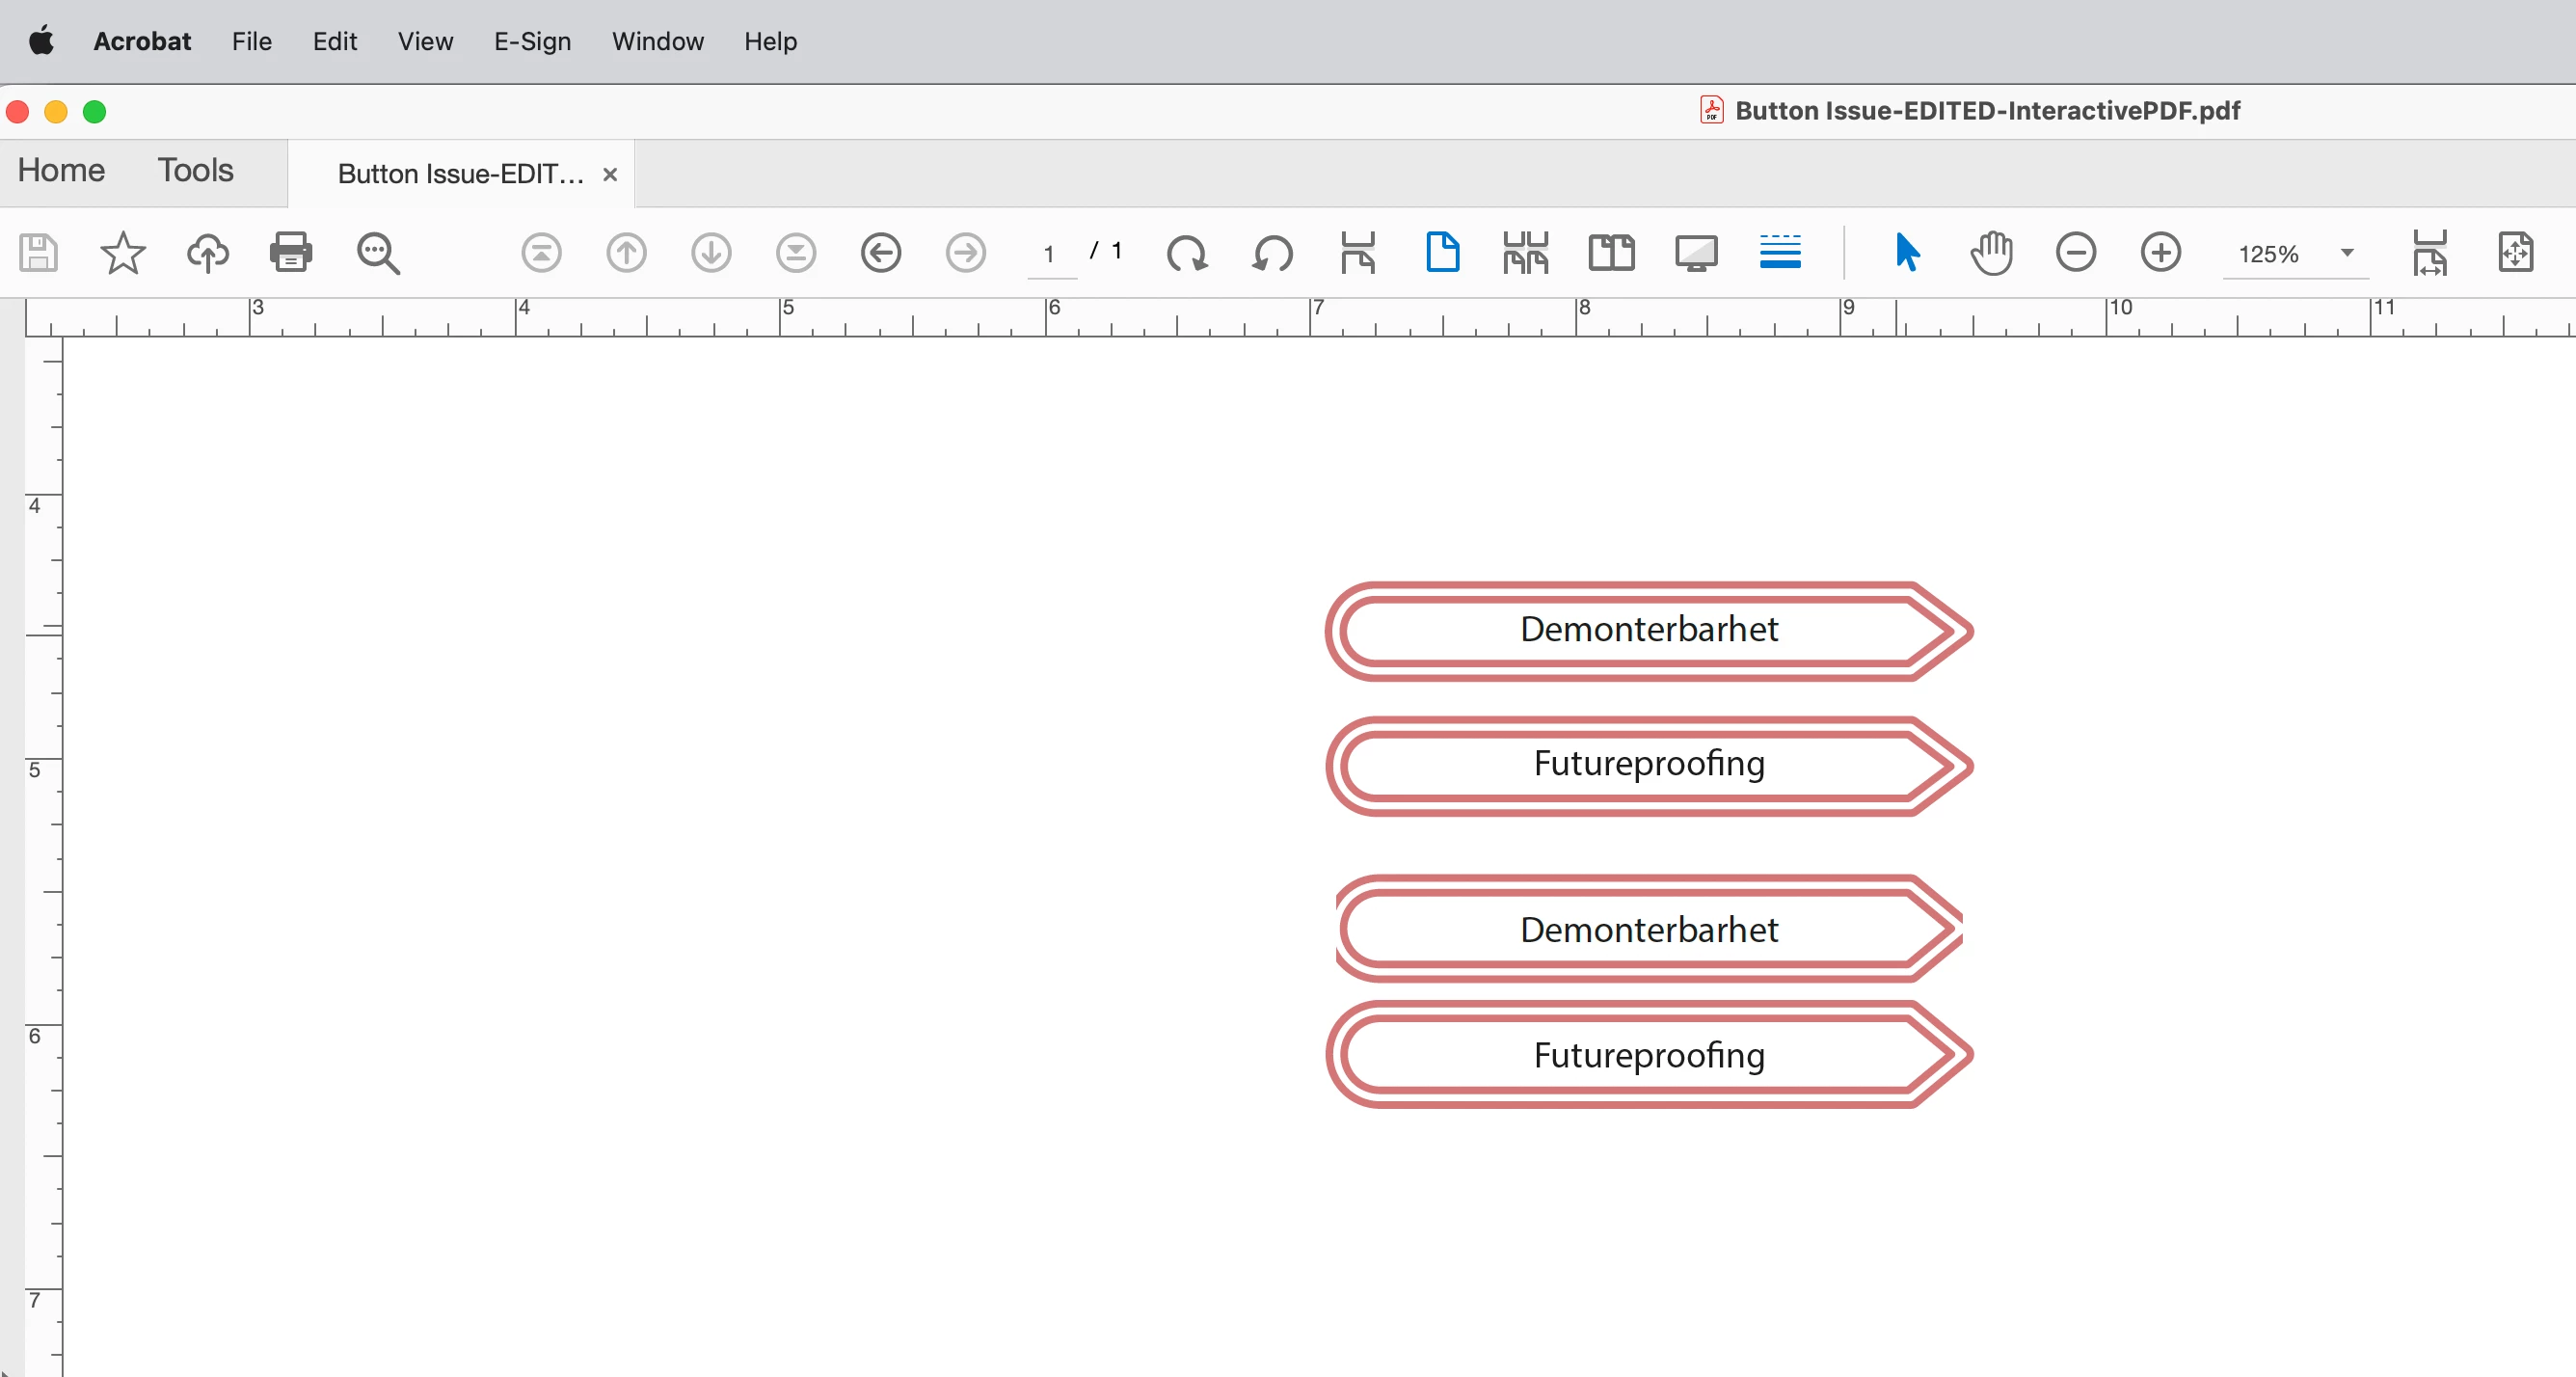Rotate the page counterclockwise
The image size is (2576, 1377).
pos(1272,252)
